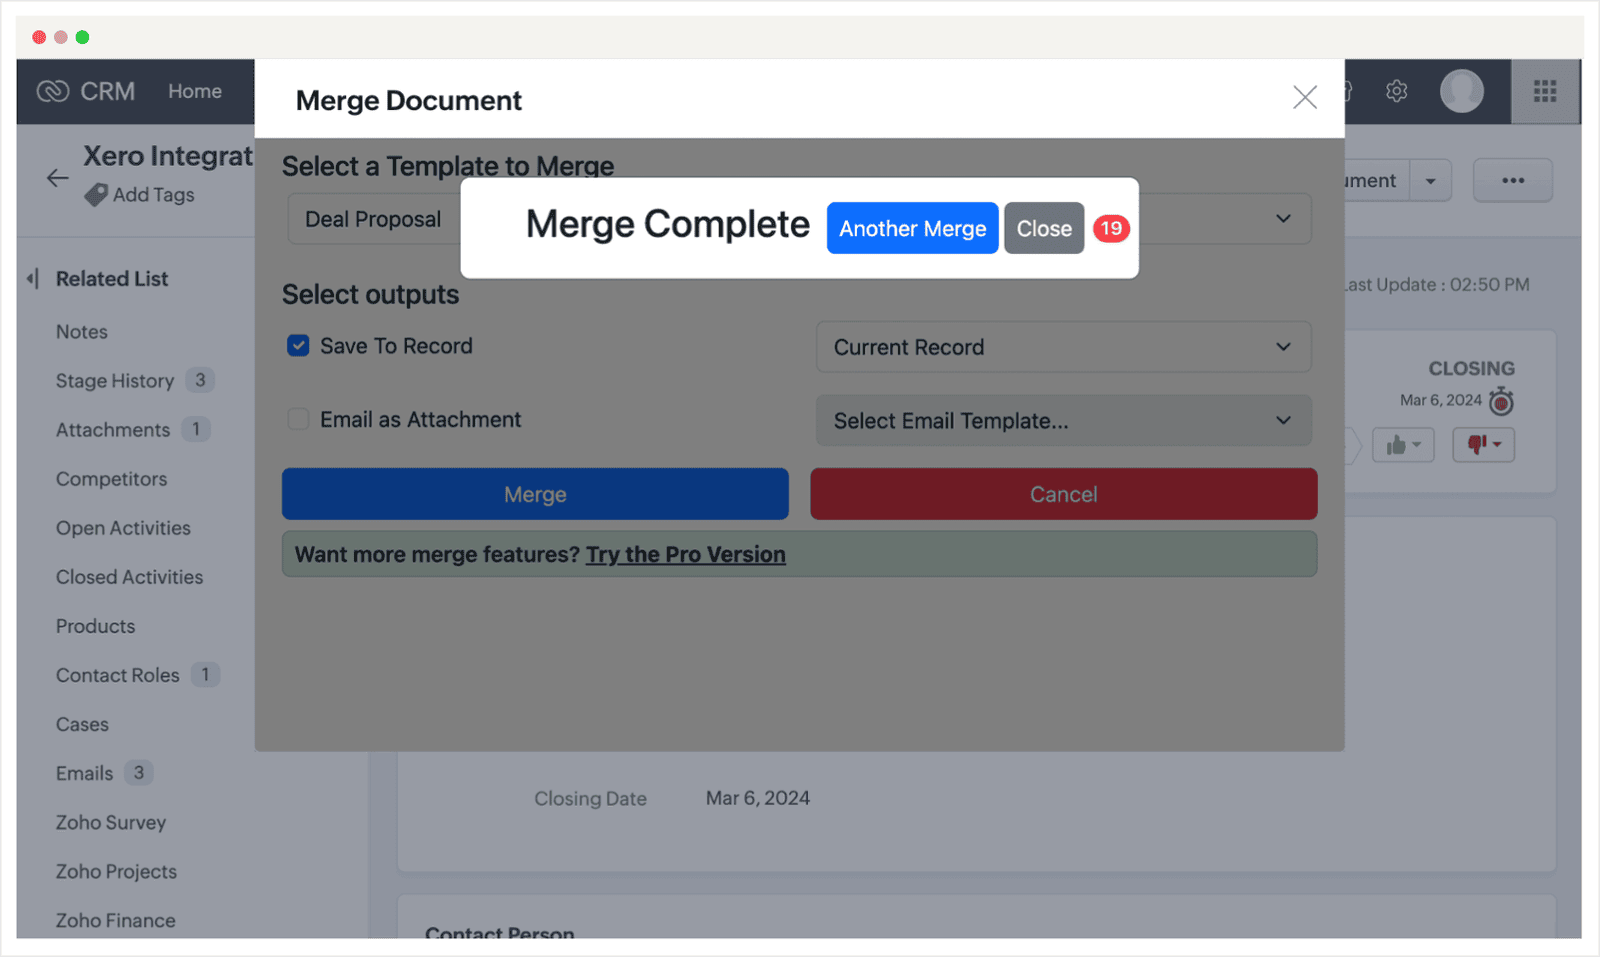Open Zoho Survey in the sidebar

[111, 823]
